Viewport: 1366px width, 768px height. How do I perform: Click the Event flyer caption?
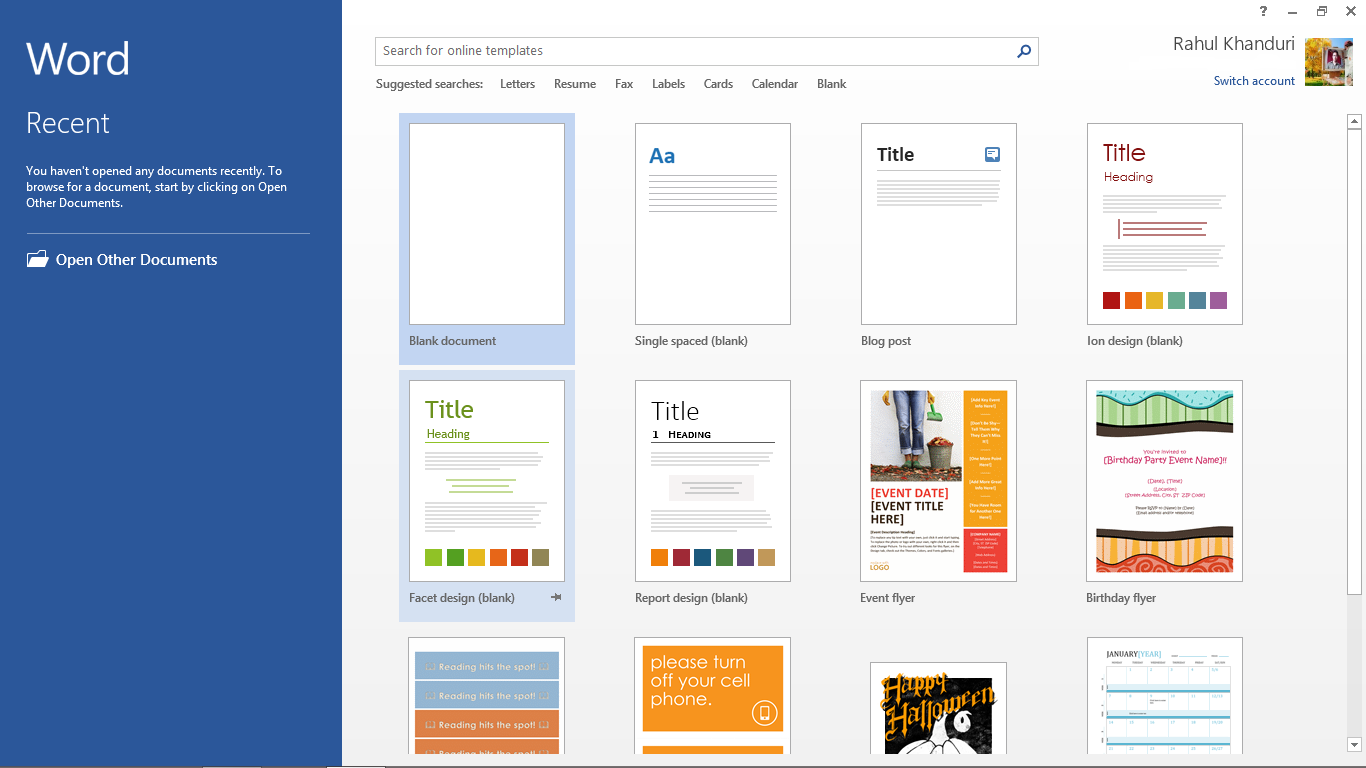(887, 598)
